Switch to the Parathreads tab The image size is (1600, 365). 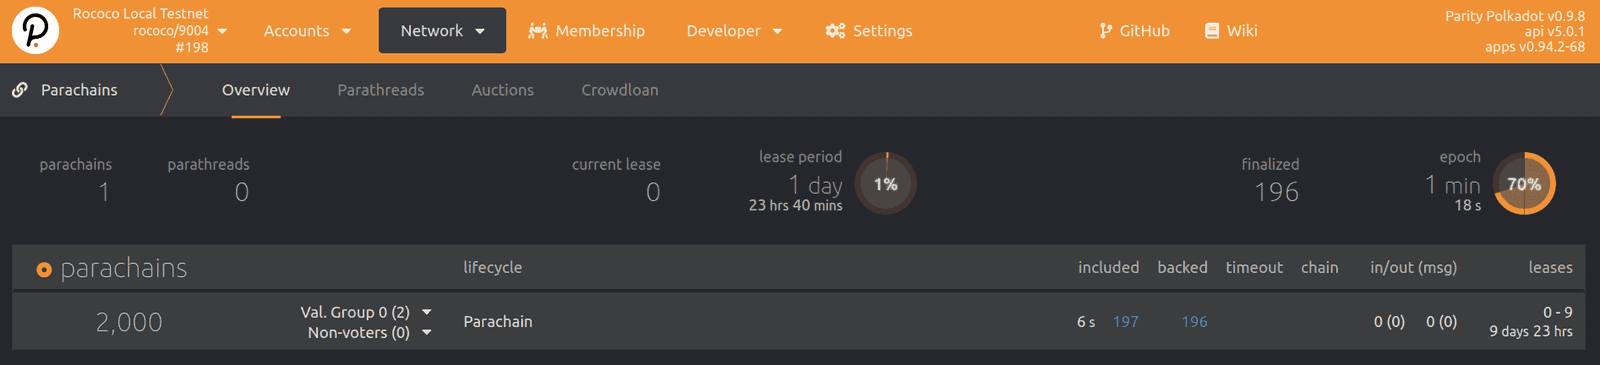(381, 90)
